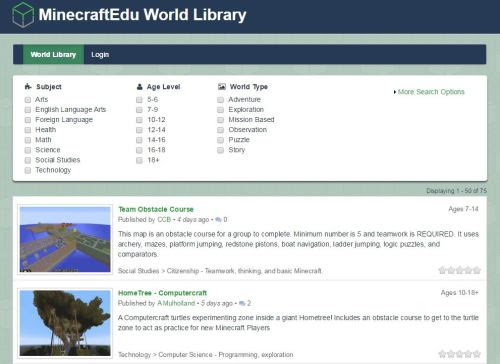Check the 5-6 age level box
Screen dimensions: 500x364
click(139, 100)
